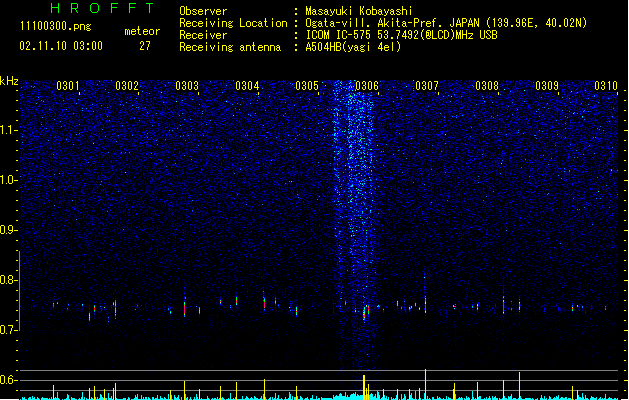Click the 0302 time marker
This screenshot has height=400, width=629.
tap(127, 86)
